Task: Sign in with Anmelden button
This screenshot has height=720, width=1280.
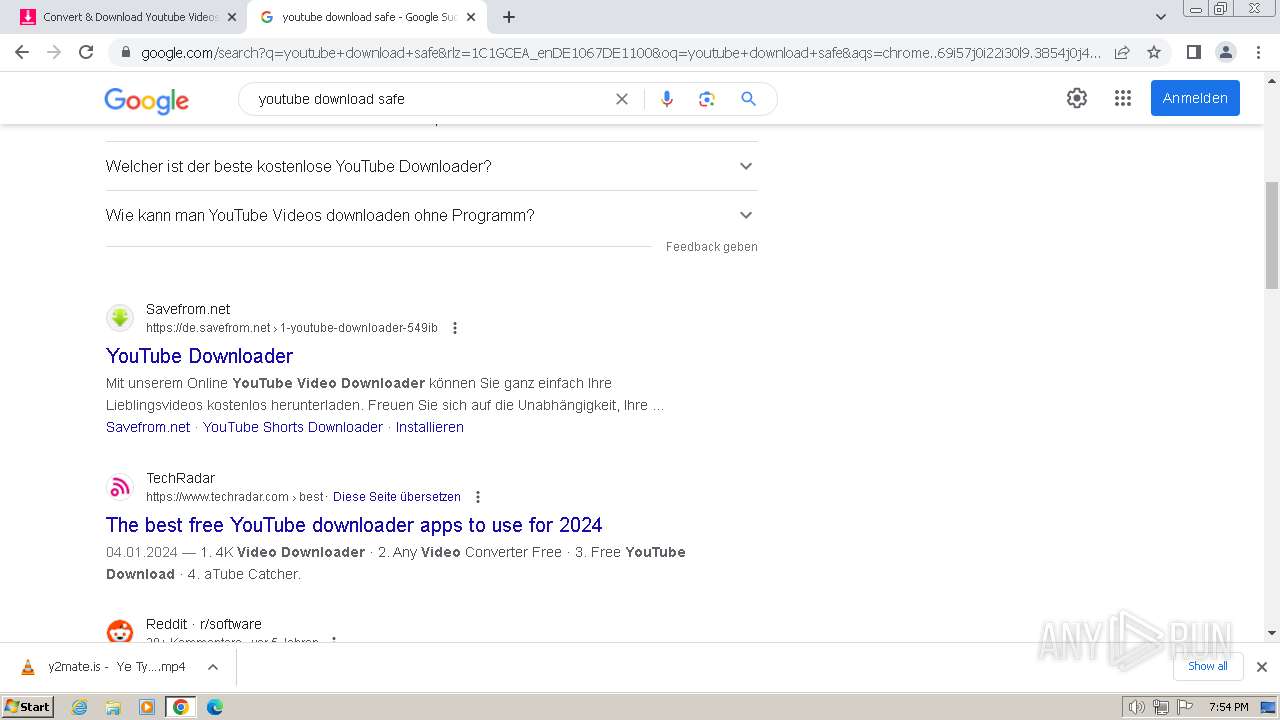Action: point(1195,98)
